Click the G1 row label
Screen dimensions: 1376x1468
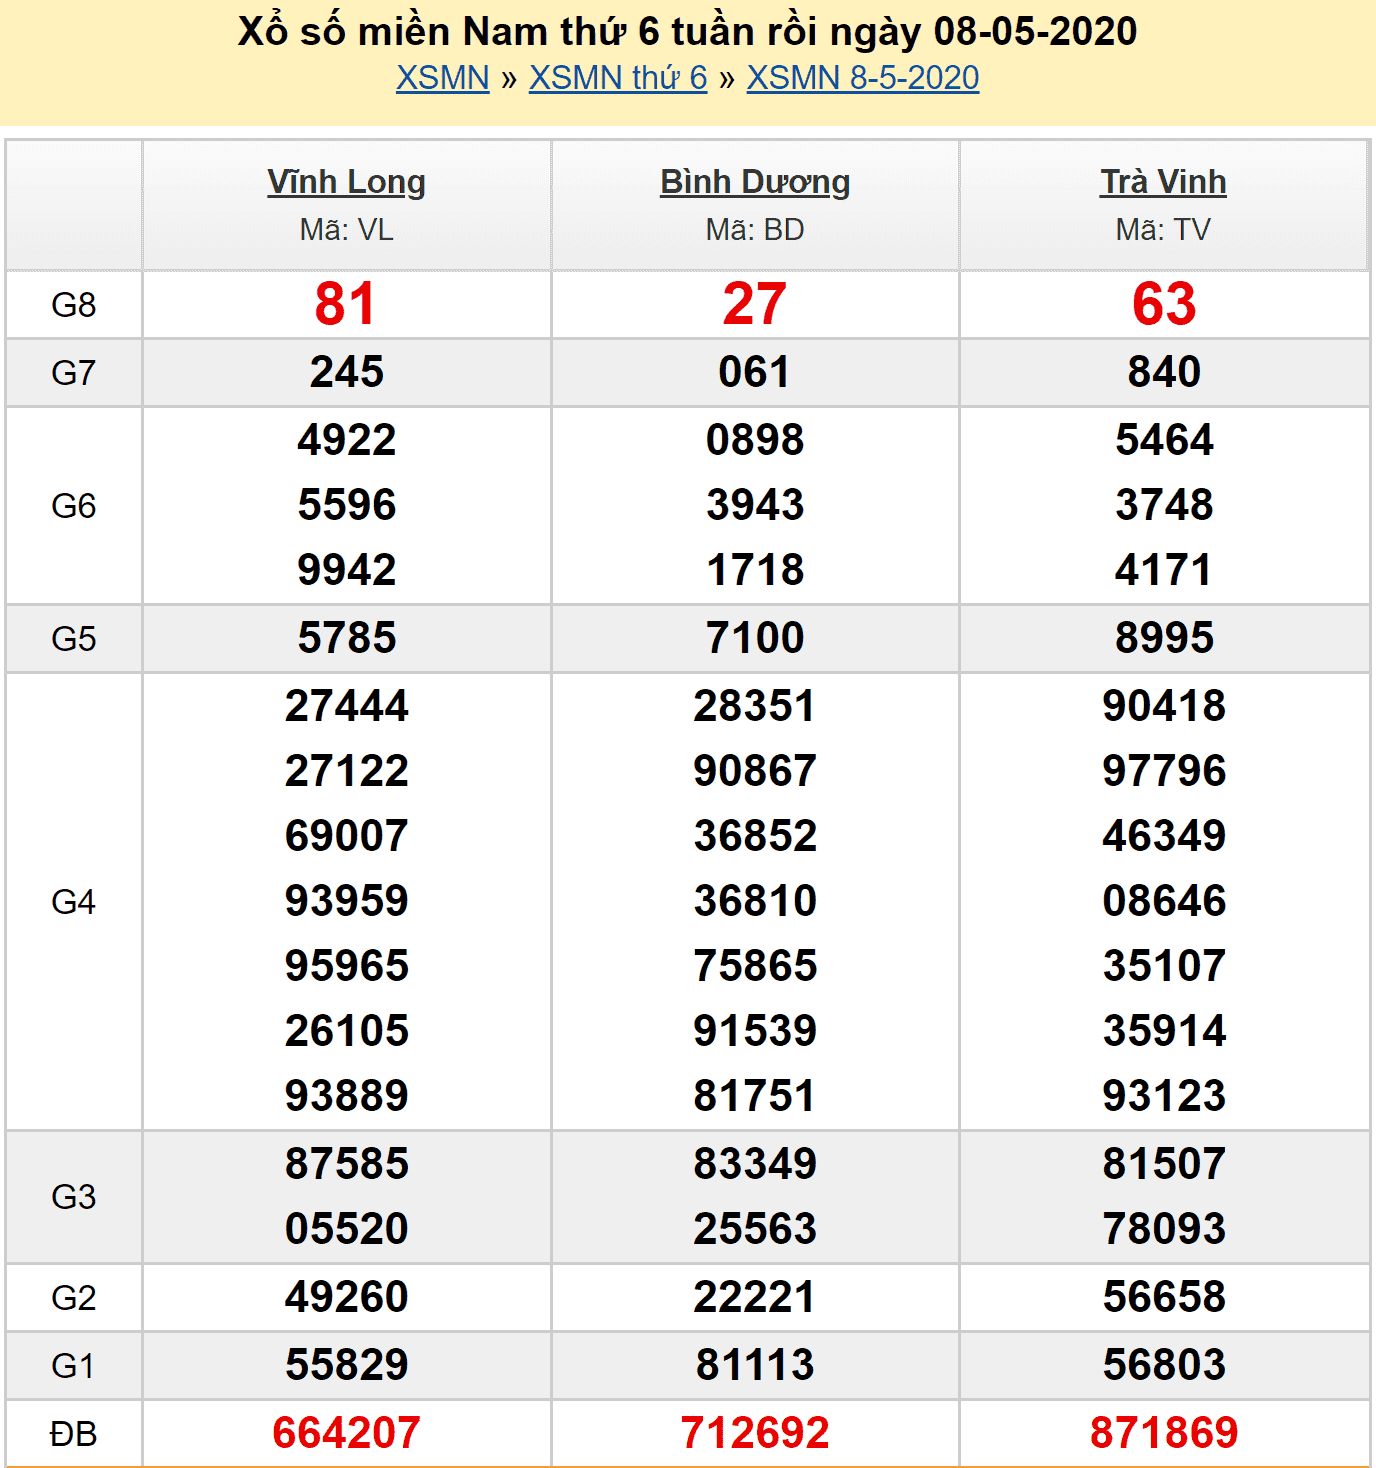pos(74,1366)
